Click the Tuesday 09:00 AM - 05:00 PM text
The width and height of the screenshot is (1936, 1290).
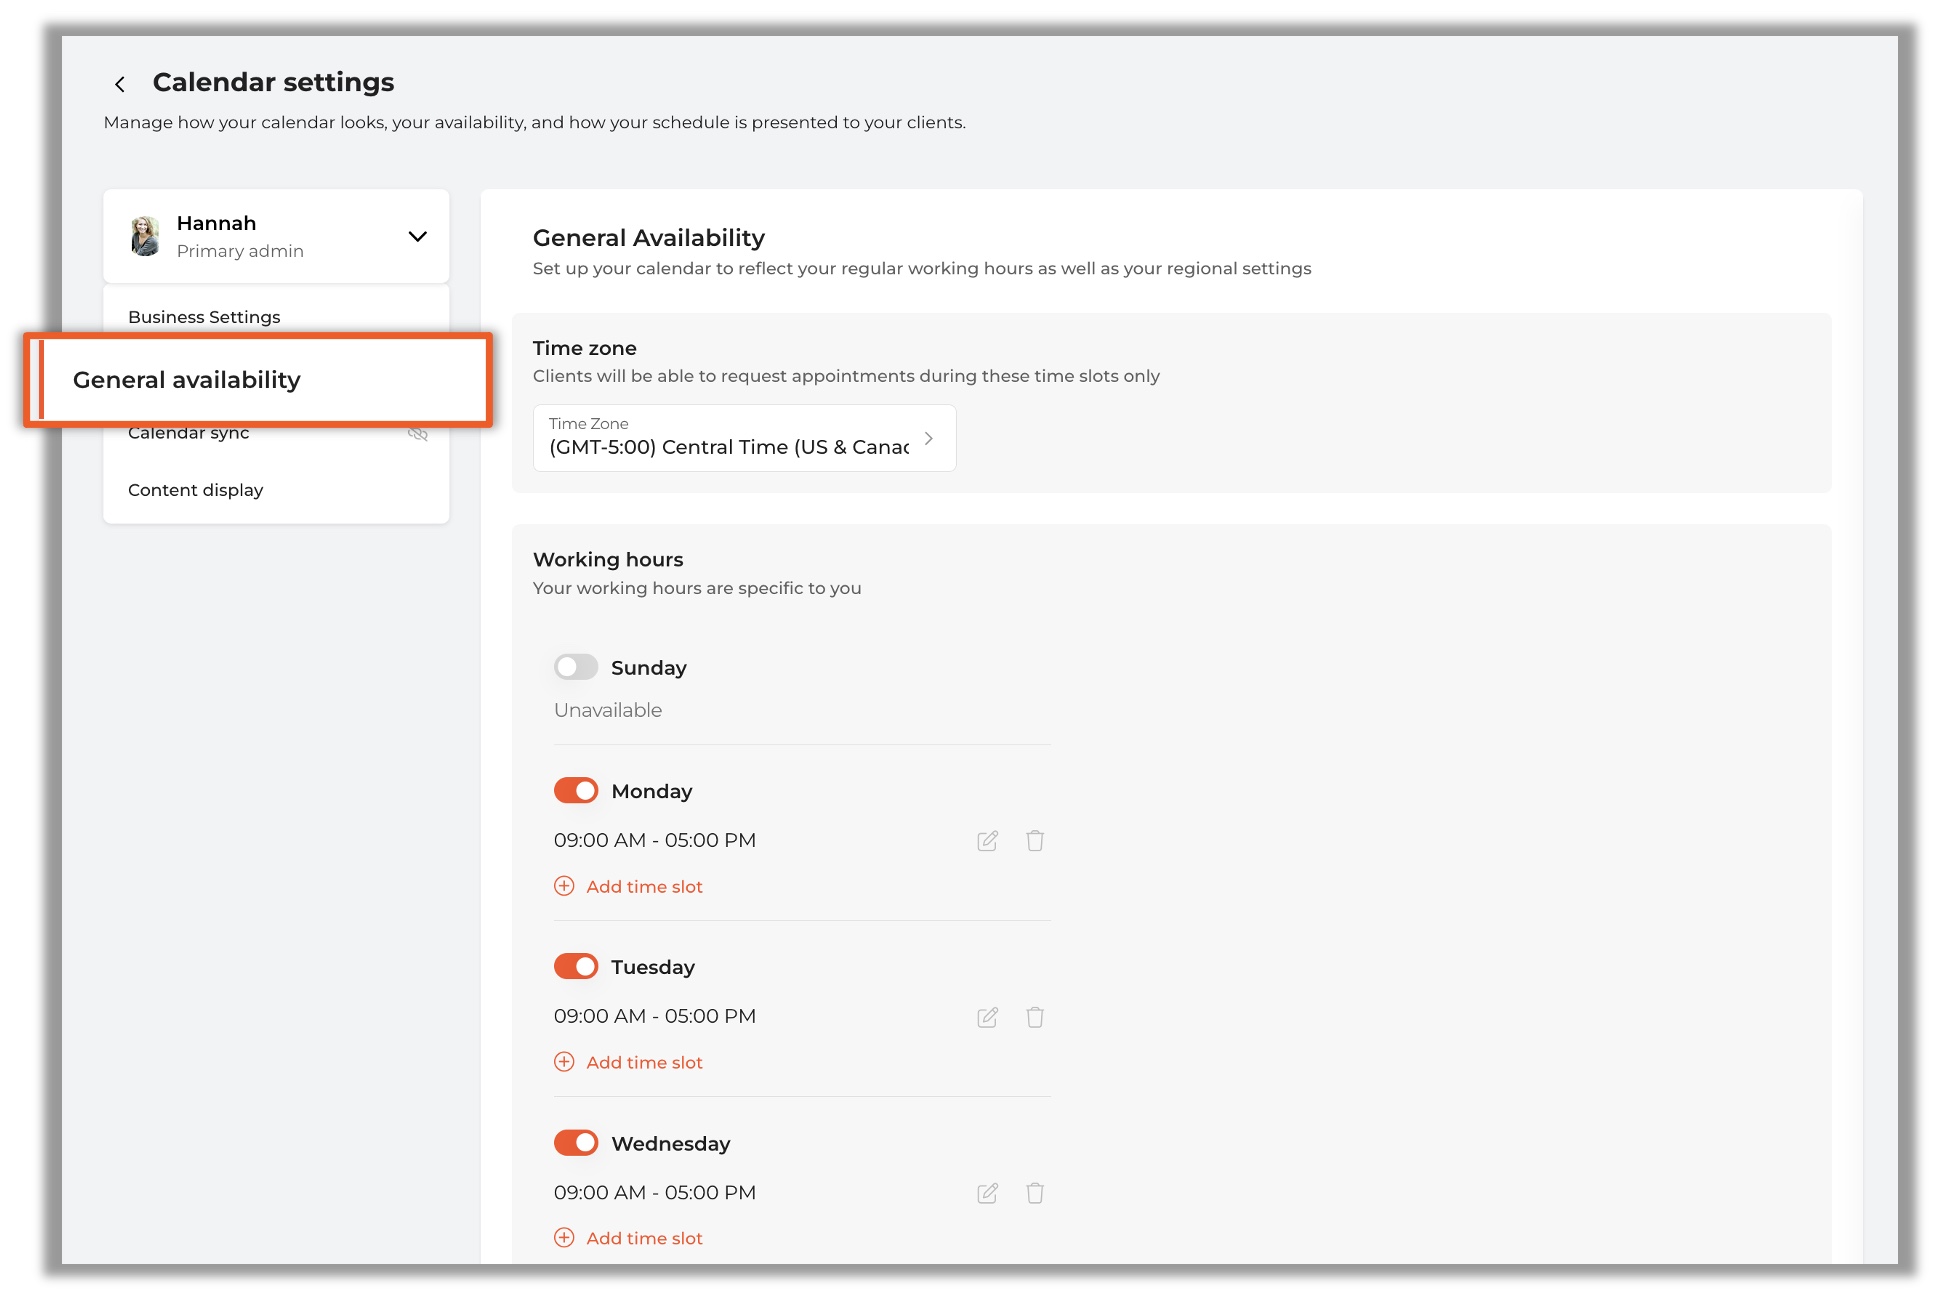(x=655, y=1017)
